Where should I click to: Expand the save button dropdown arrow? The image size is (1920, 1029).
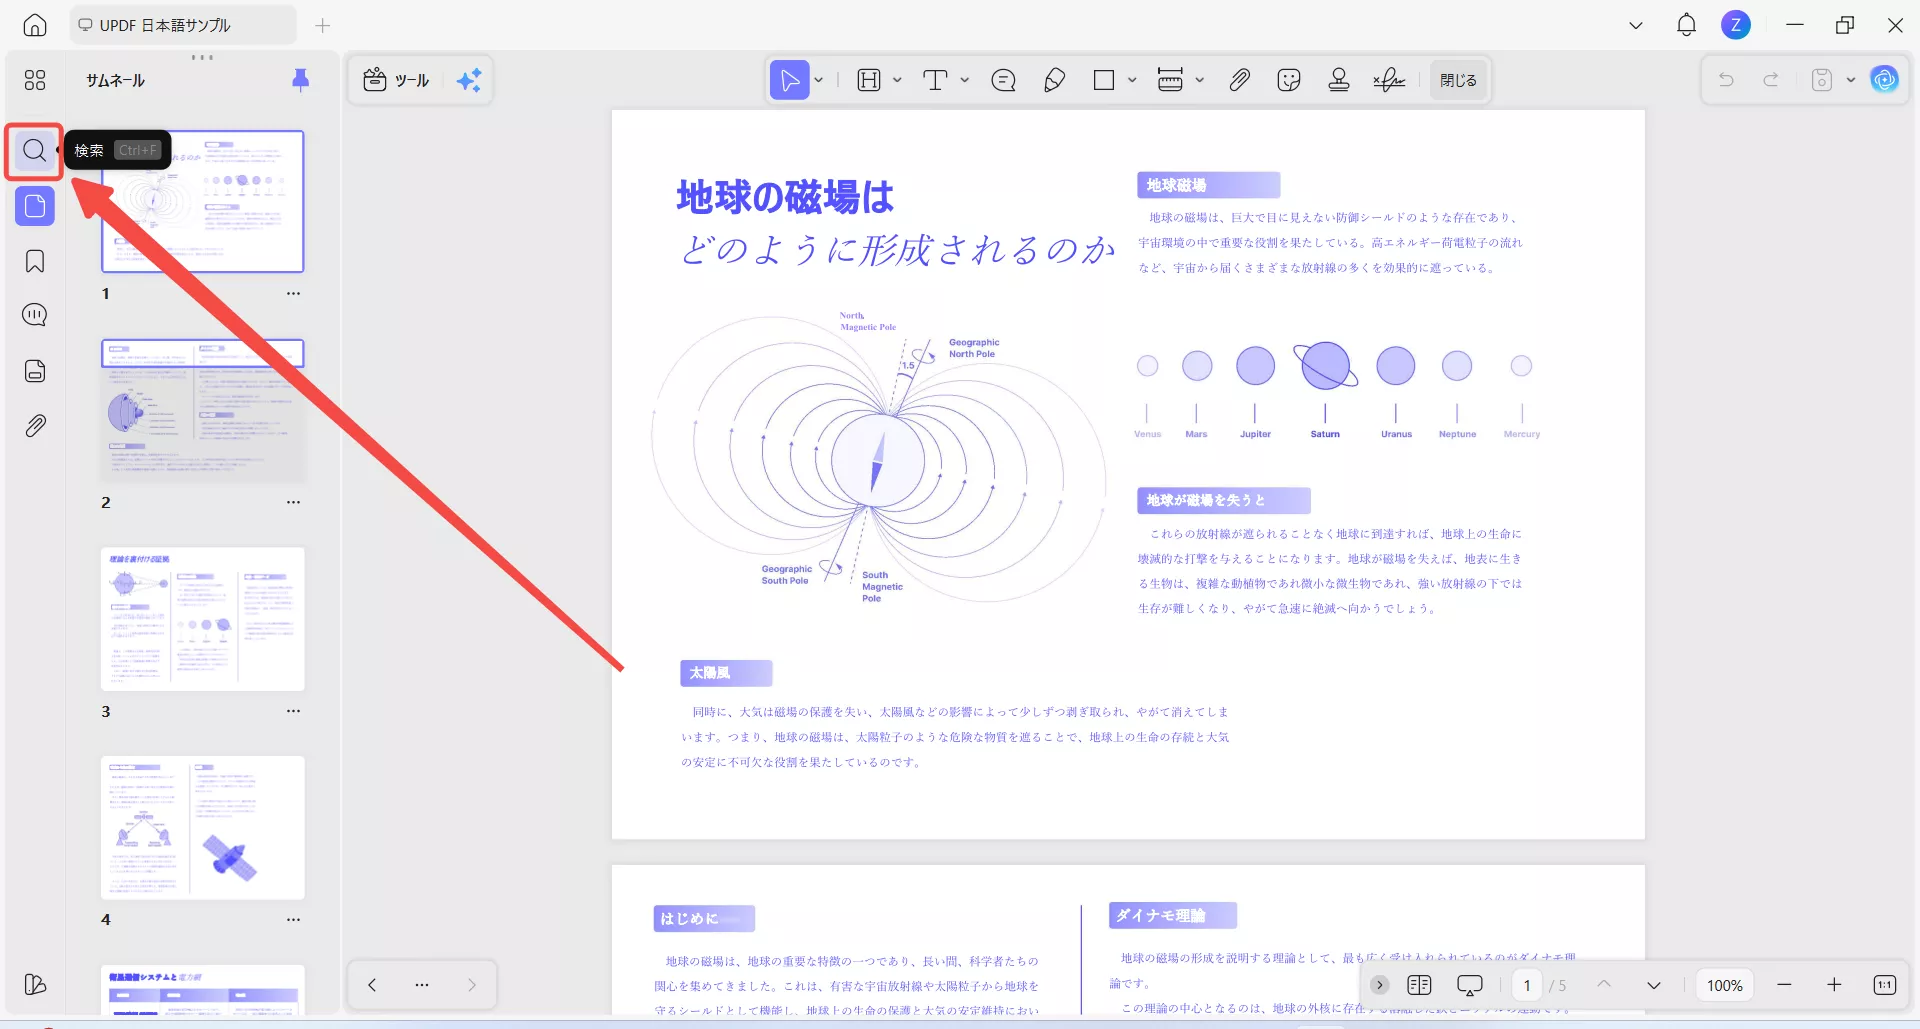pos(1849,80)
